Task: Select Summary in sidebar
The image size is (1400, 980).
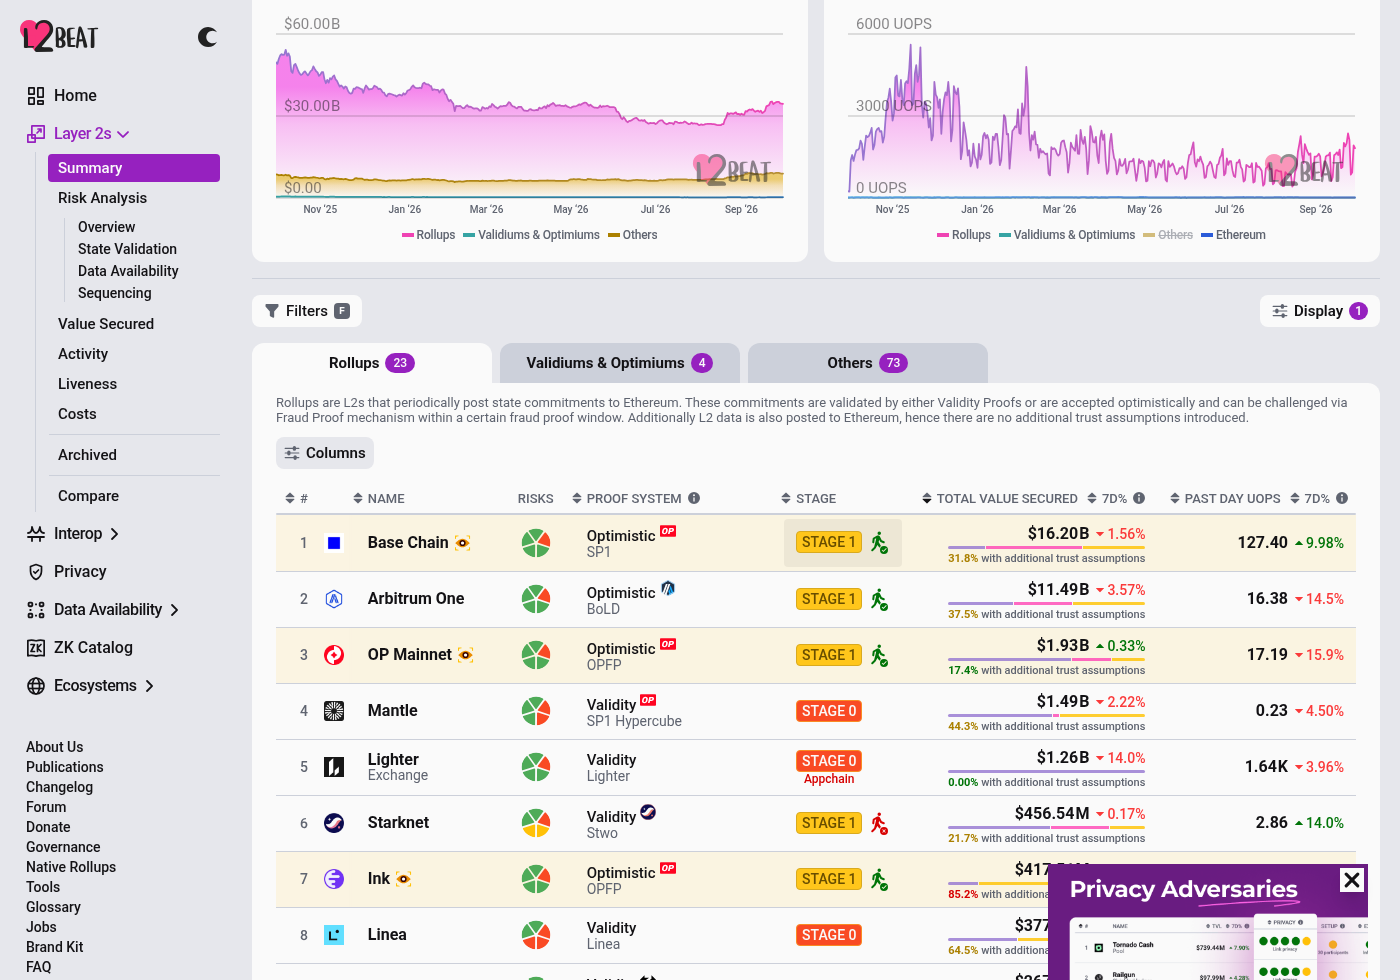Action: pyautogui.click(x=134, y=168)
